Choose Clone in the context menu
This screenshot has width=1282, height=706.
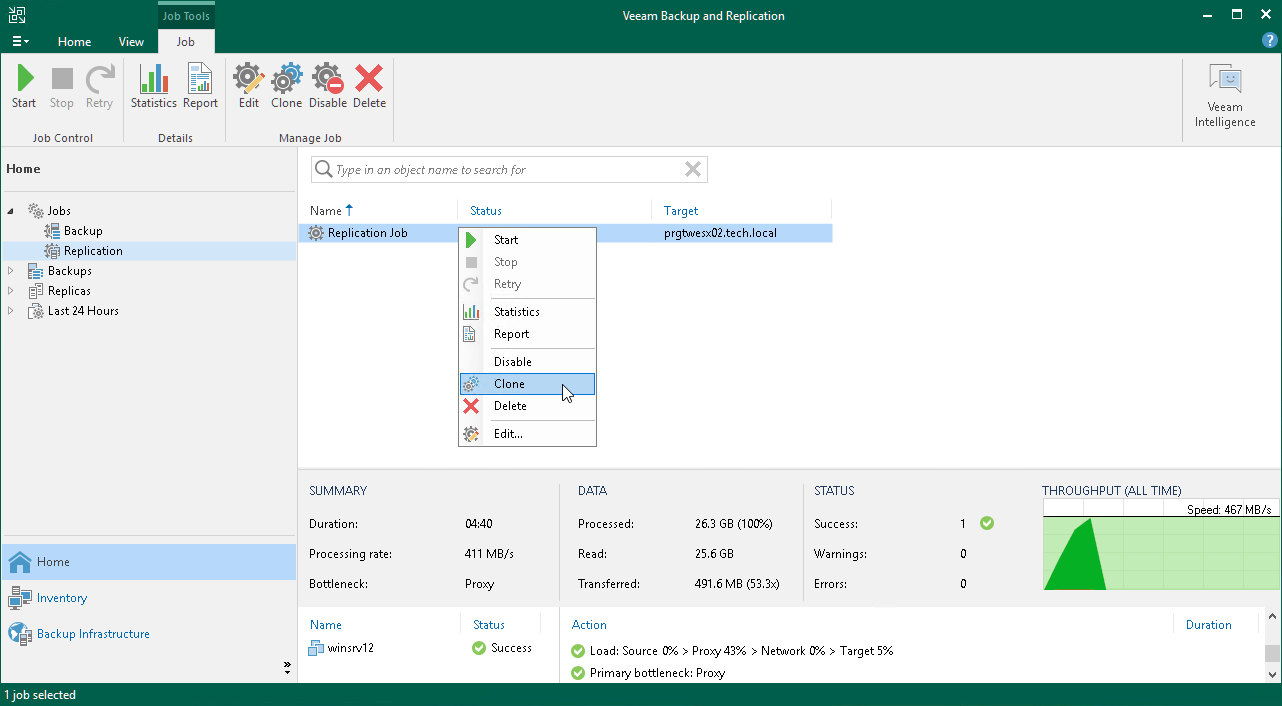pos(527,384)
